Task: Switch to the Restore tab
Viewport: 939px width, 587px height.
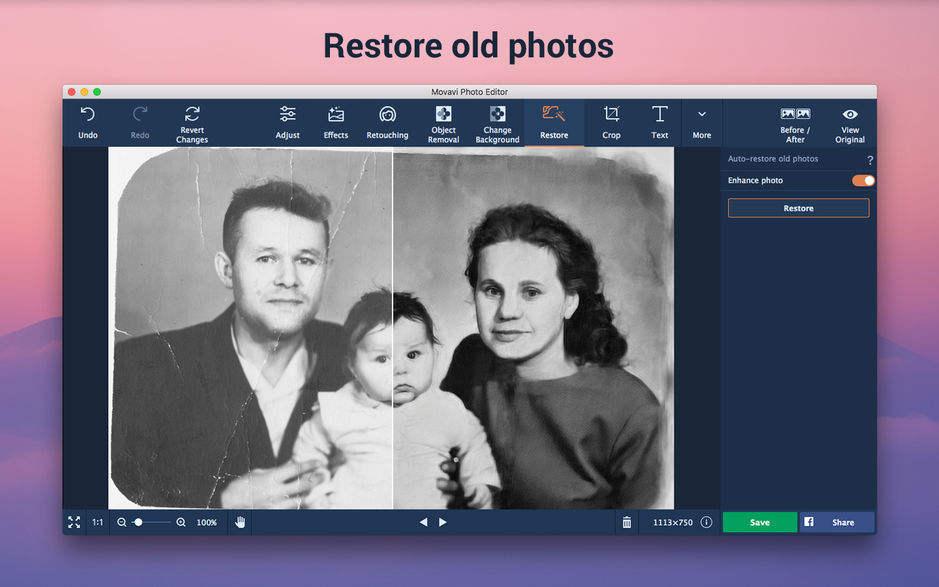Action: [x=554, y=122]
